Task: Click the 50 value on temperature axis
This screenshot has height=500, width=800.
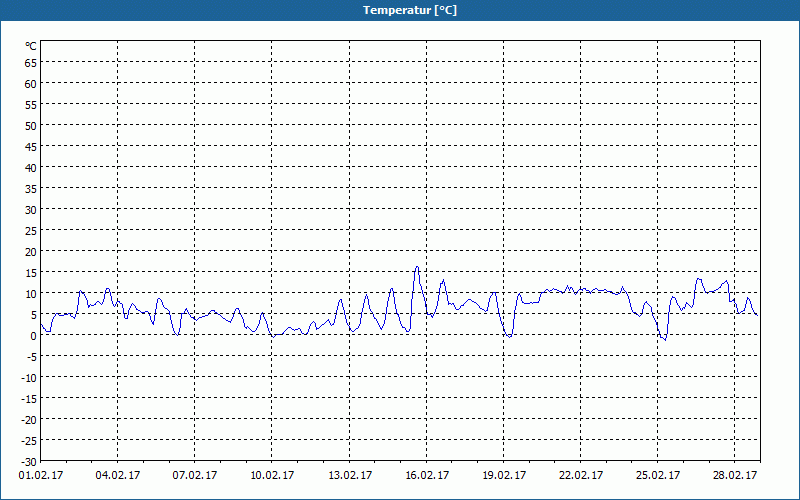Action: tap(31, 126)
